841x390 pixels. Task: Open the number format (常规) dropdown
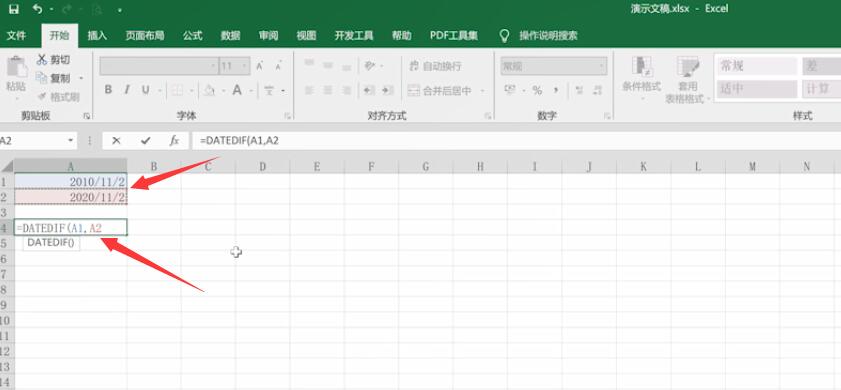click(x=554, y=66)
